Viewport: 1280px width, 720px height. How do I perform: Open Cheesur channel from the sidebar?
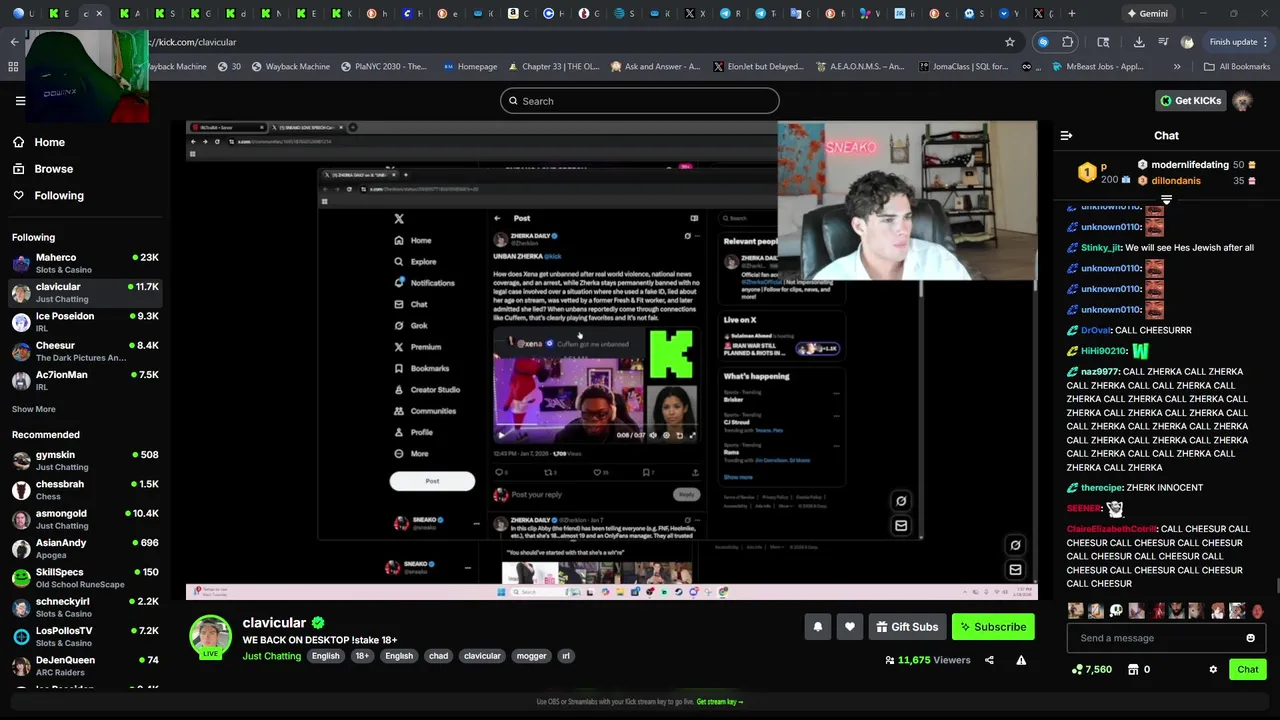point(85,351)
